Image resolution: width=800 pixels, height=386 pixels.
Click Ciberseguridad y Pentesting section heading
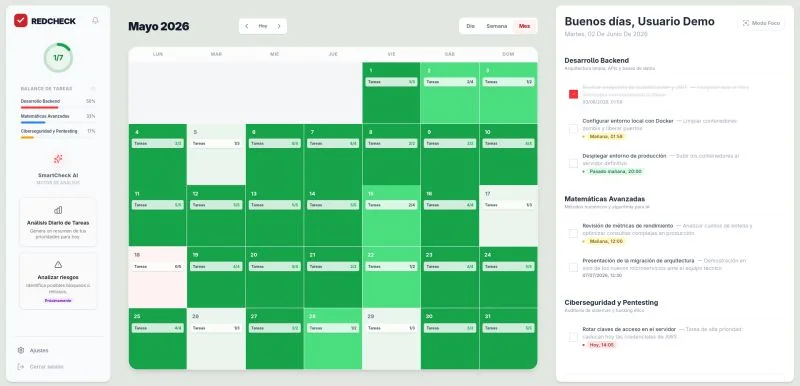(611, 302)
